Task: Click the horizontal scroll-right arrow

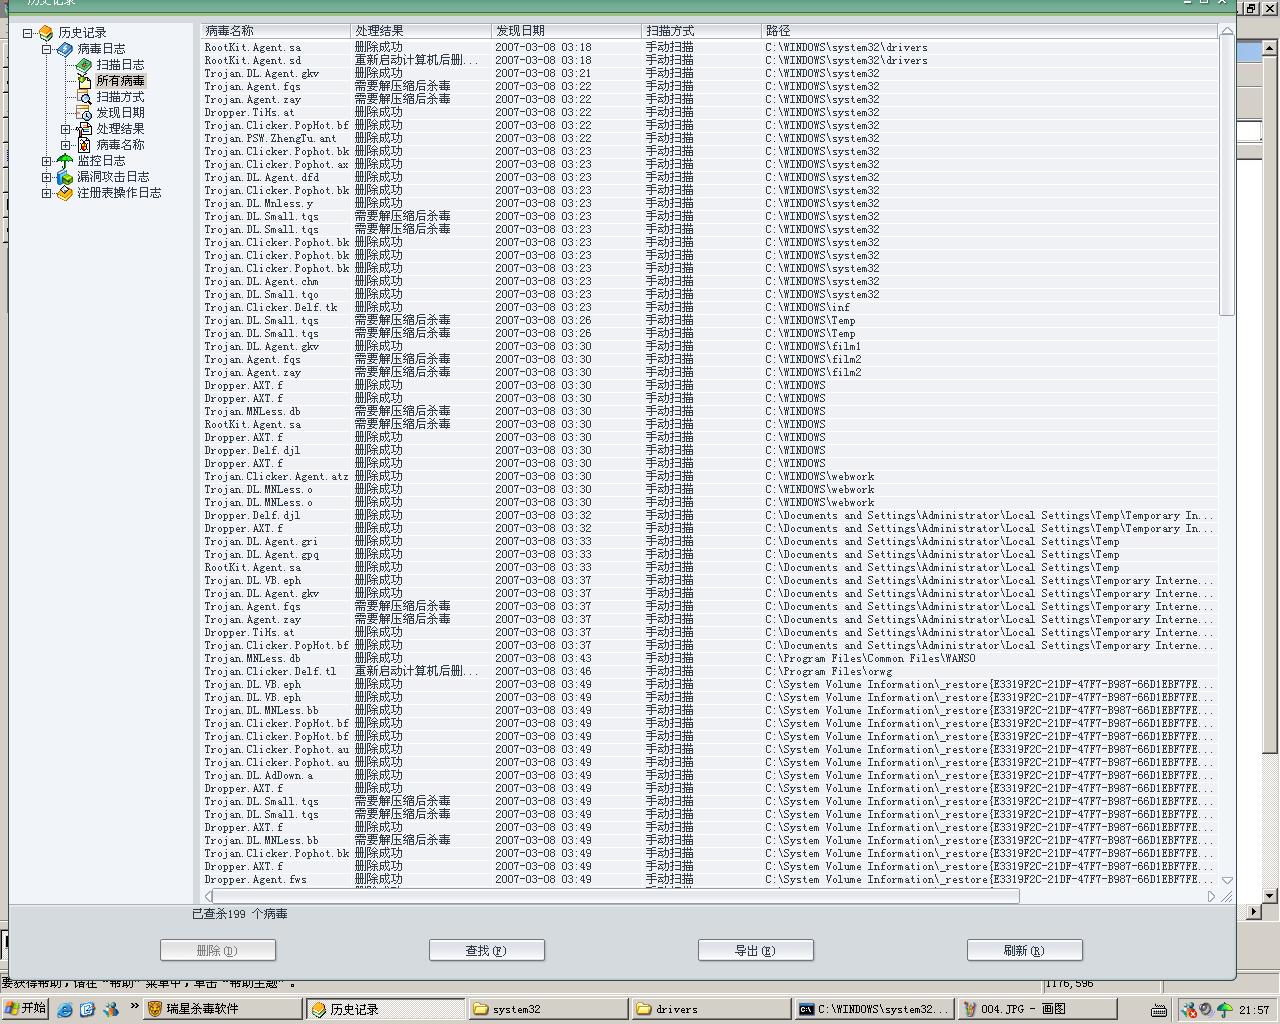Action: click(1211, 896)
